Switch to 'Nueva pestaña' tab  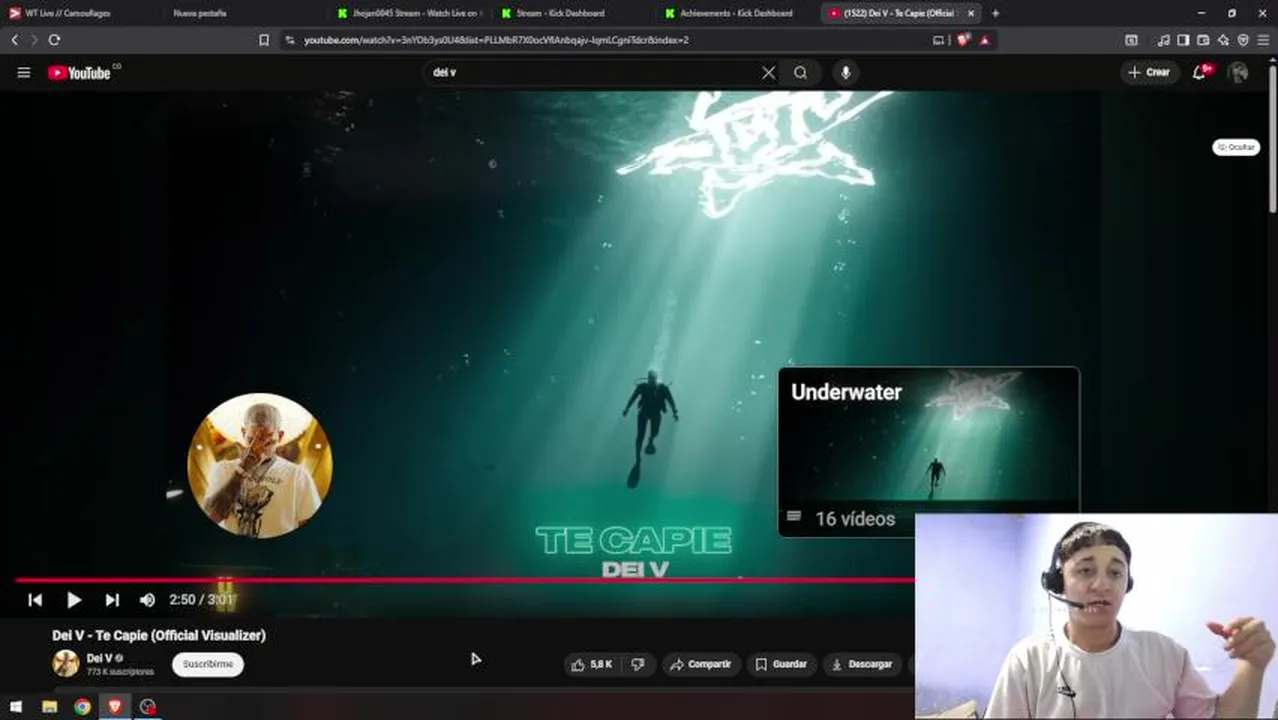click(245, 13)
